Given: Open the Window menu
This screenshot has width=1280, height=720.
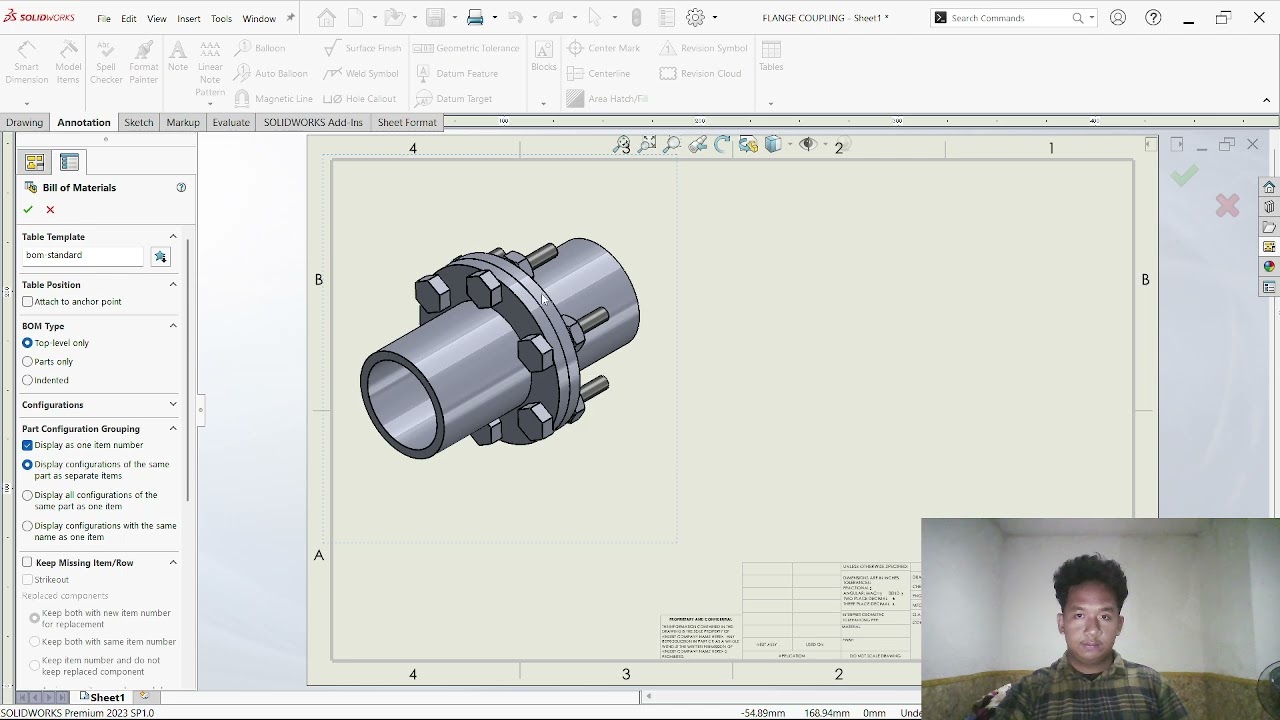Looking at the screenshot, I should click(259, 18).
